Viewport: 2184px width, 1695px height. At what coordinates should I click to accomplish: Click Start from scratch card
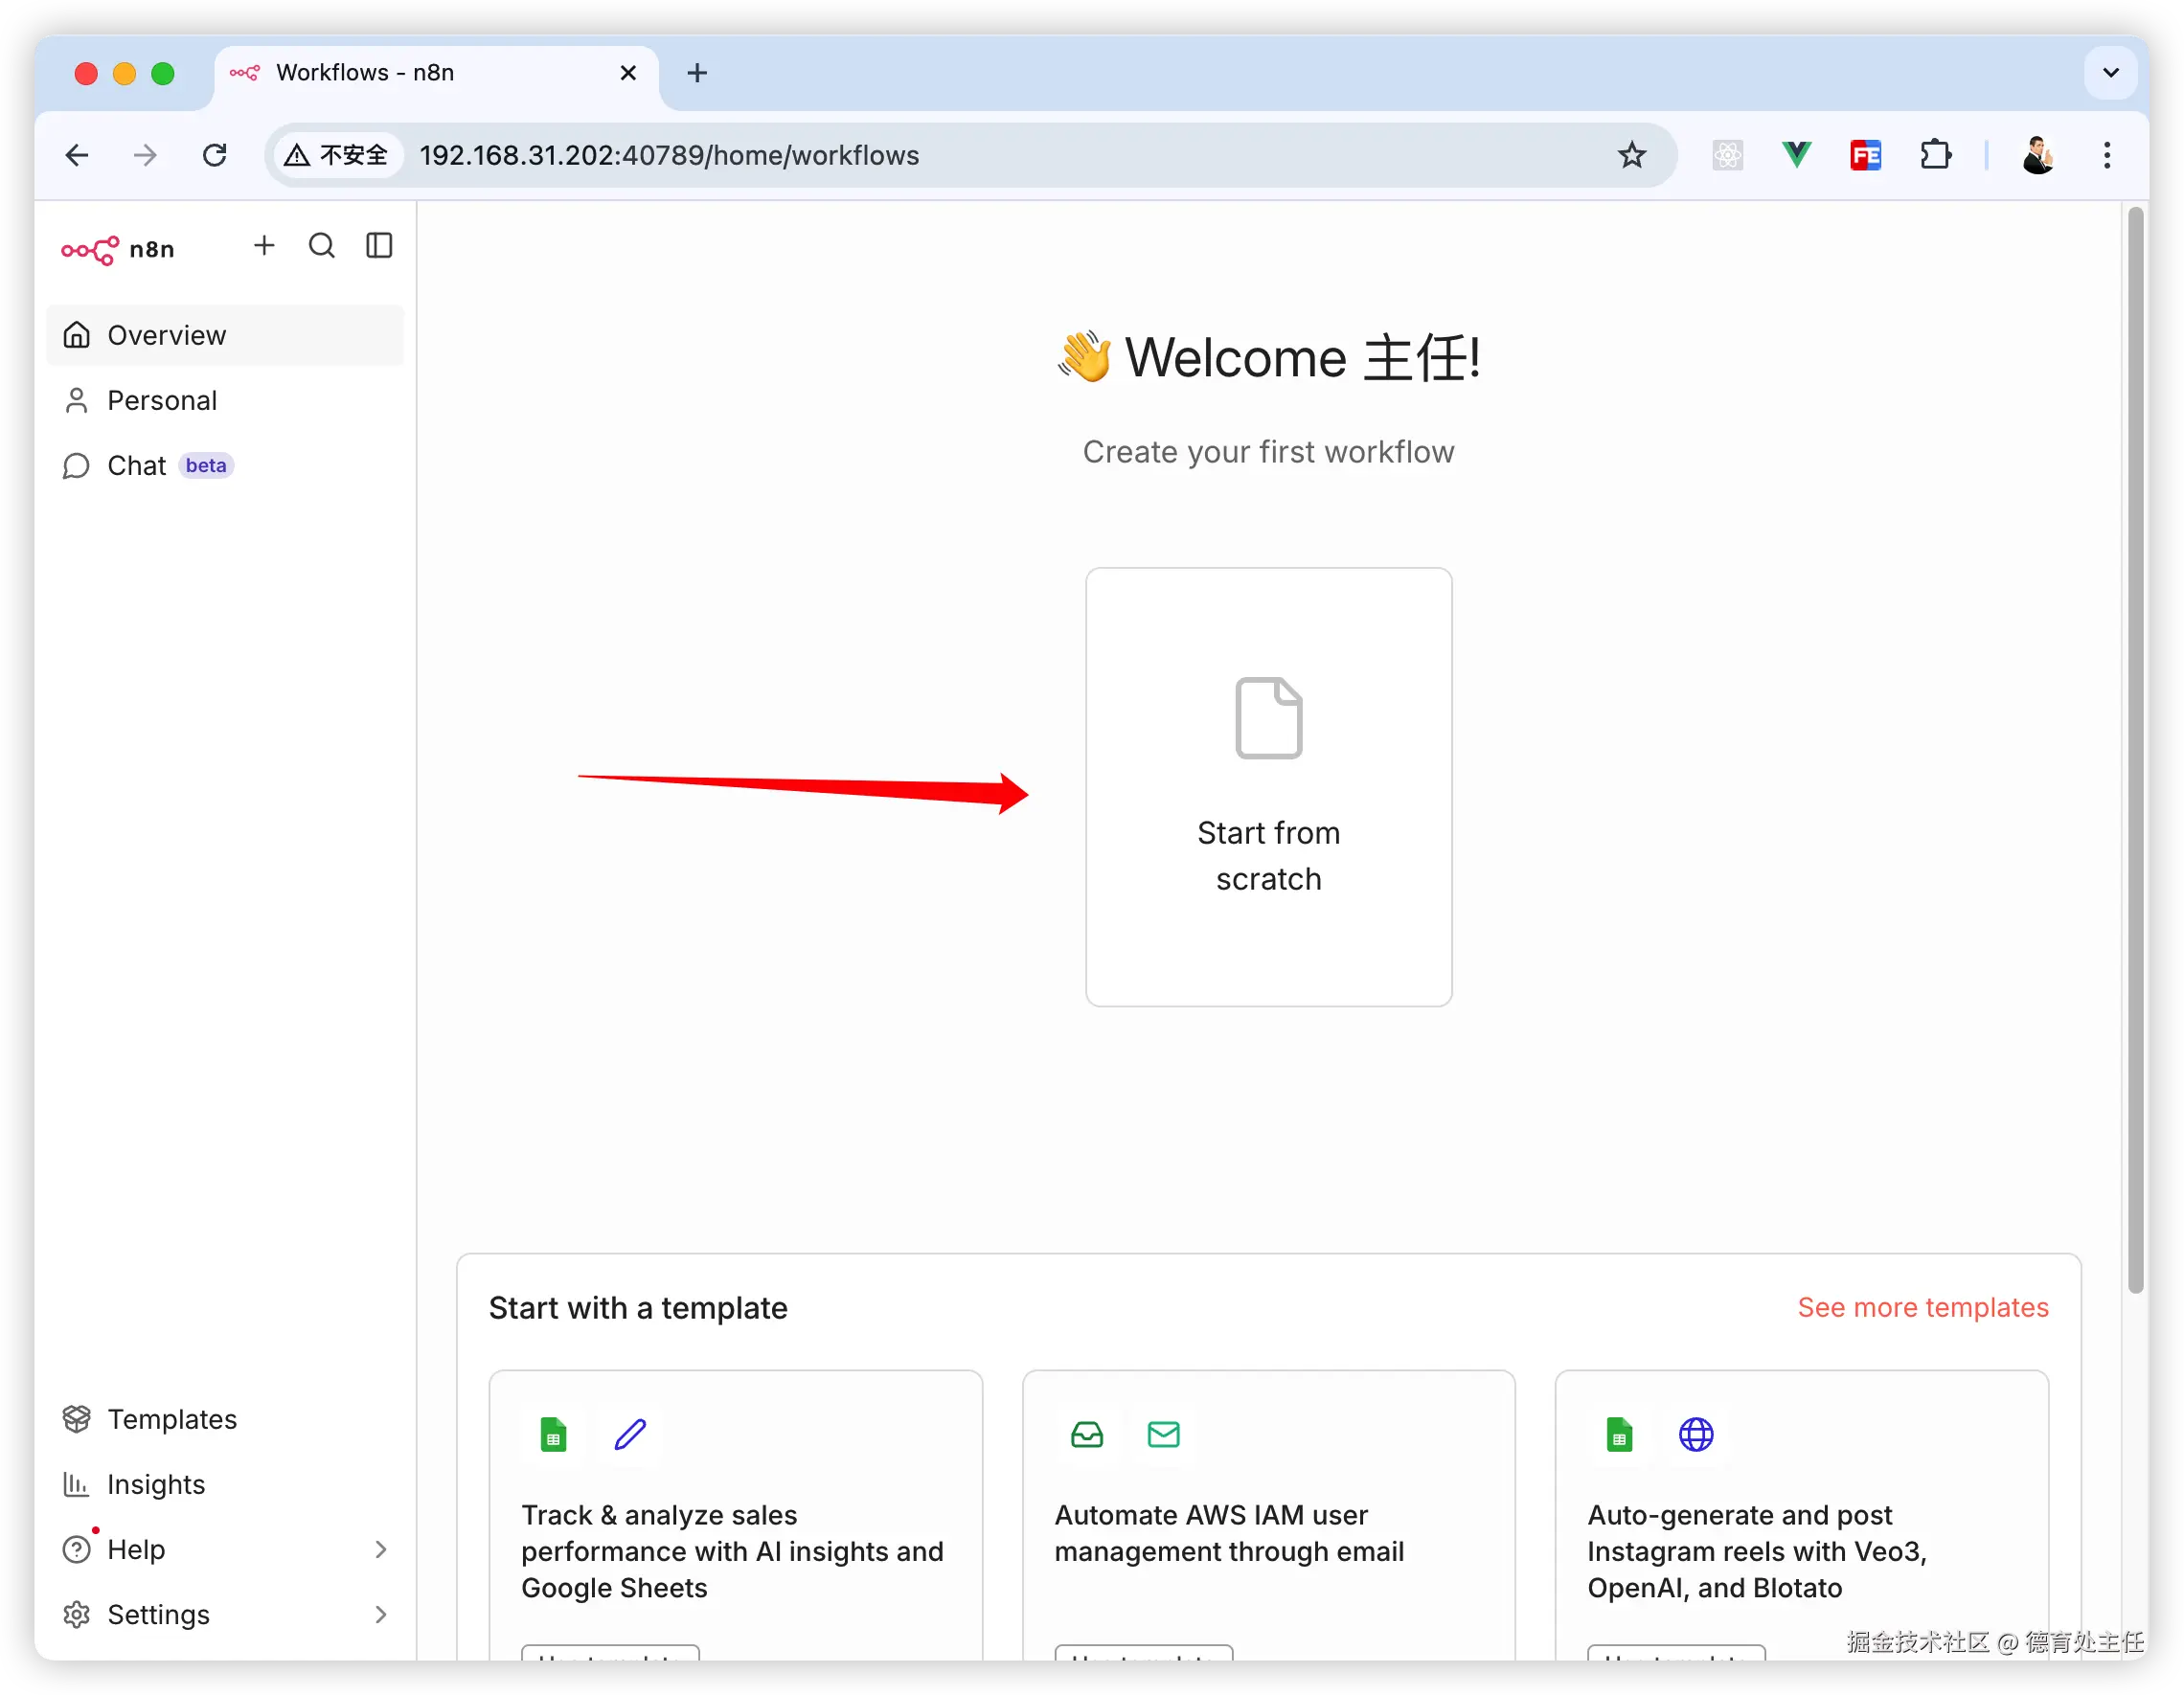click(x=1268, y=787)
